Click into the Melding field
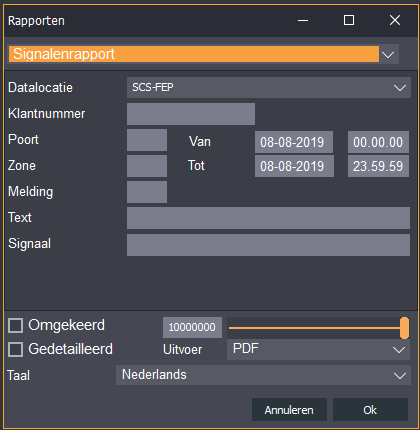 pos(147,192)
